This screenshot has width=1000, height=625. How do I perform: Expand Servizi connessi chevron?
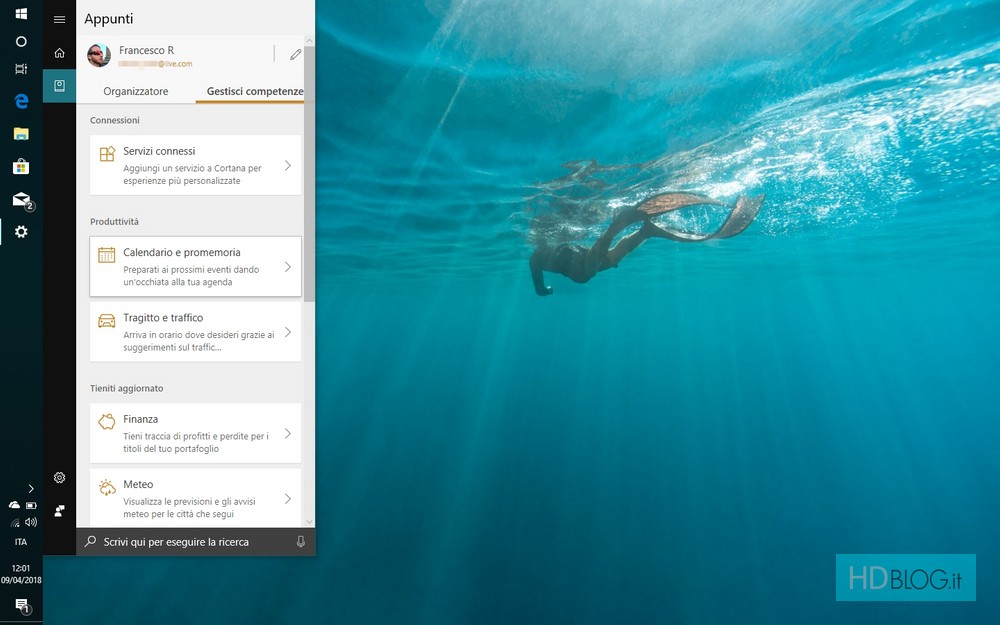(288, 165)
